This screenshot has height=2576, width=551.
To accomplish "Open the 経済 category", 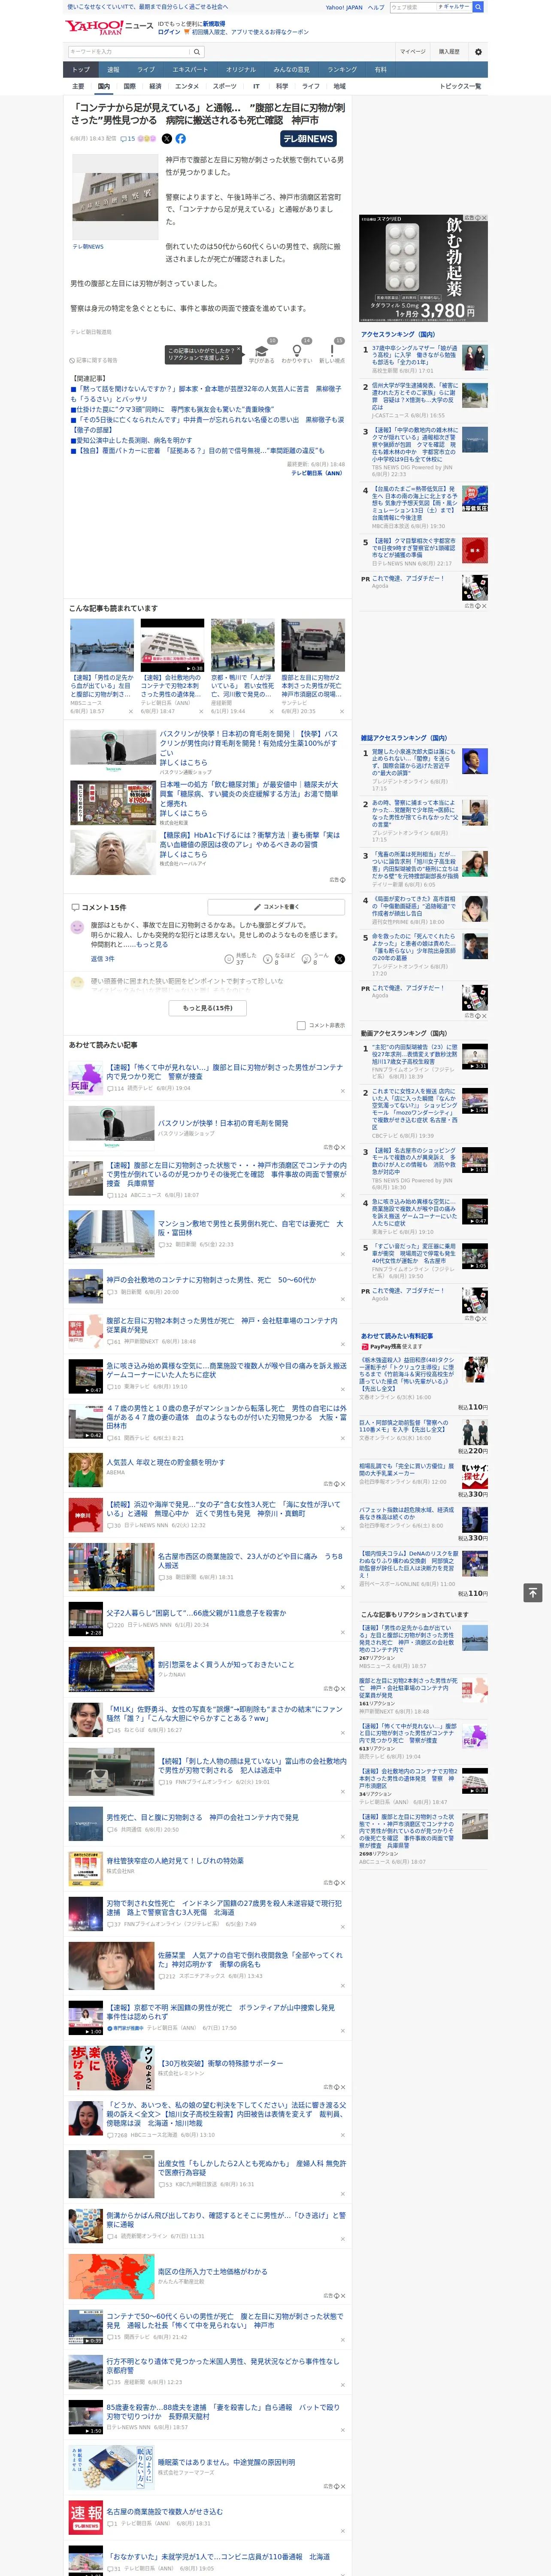I will click(x=155, y=86).
